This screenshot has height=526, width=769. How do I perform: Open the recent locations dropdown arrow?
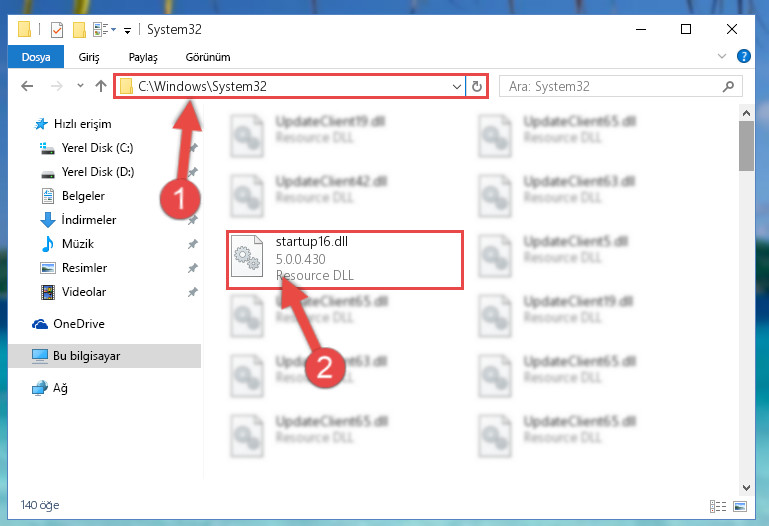point(80,86)
